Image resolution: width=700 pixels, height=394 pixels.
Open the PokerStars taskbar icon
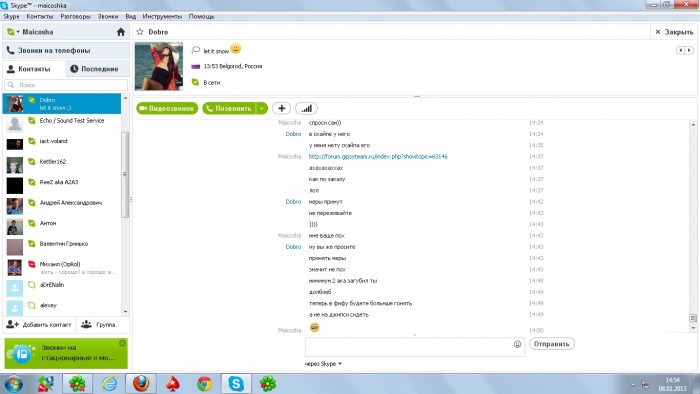coord(173,384)
